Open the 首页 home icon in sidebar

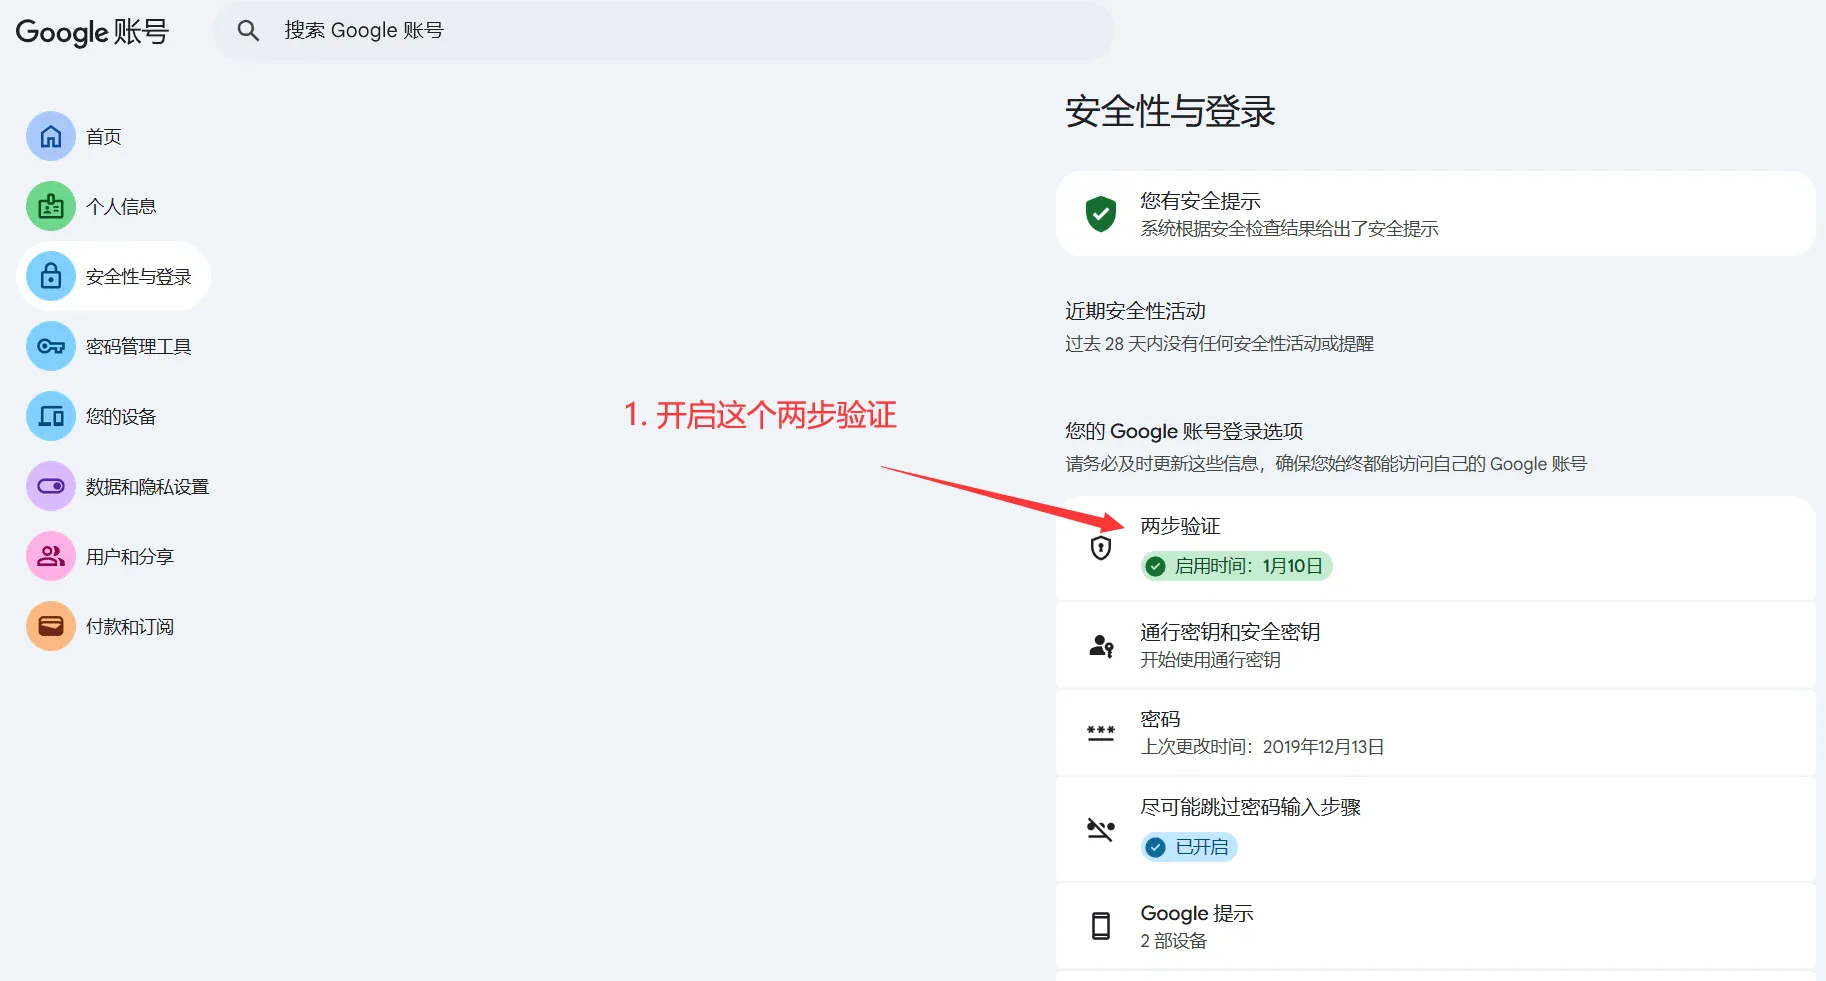click(x=50, y=136)
